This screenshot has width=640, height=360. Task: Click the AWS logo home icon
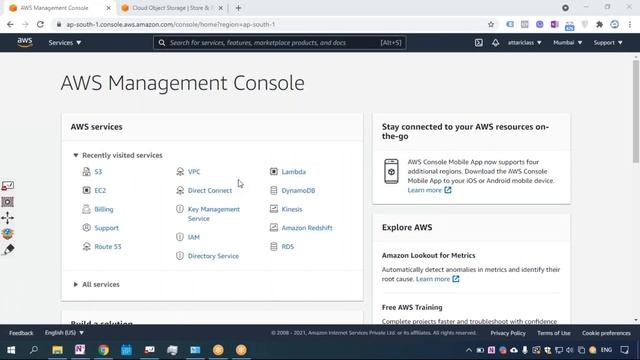(24, 42)
